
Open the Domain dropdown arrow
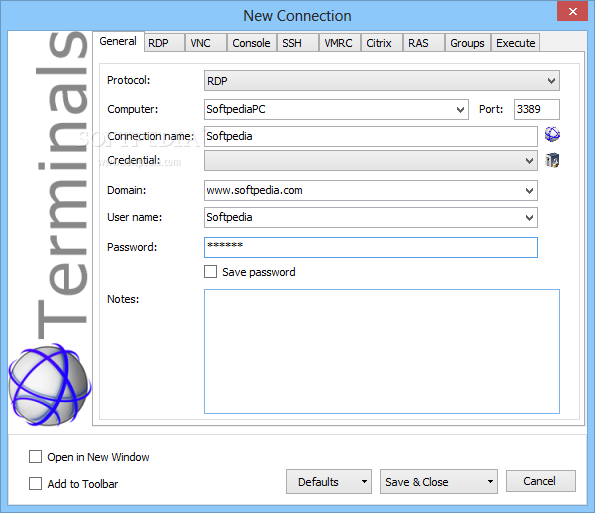point(529,190)
